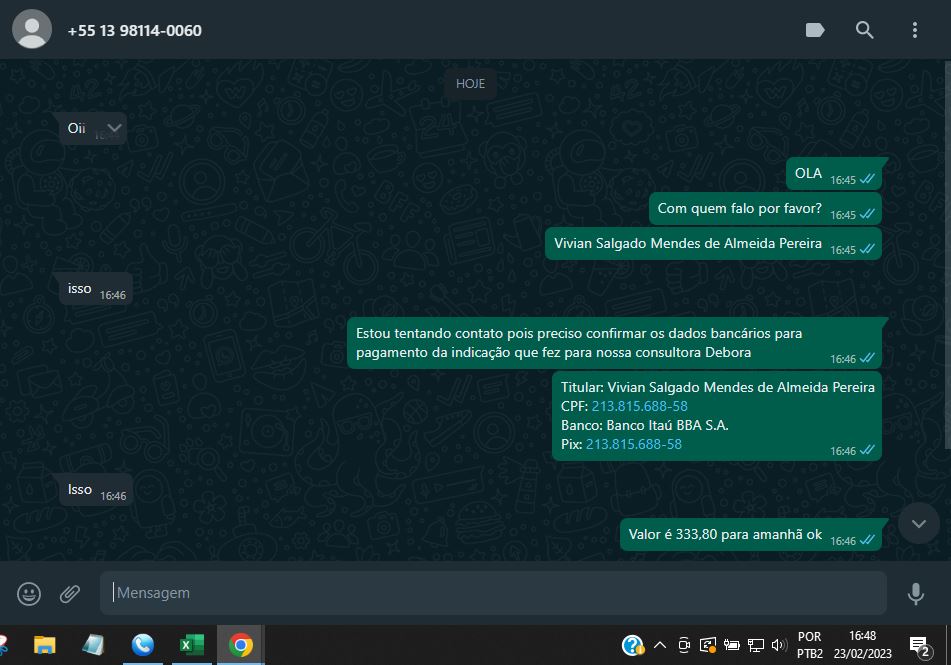The image size is (951, 665).
Task: Click the label tag icon in chat header
Action: tap(815, 30)
